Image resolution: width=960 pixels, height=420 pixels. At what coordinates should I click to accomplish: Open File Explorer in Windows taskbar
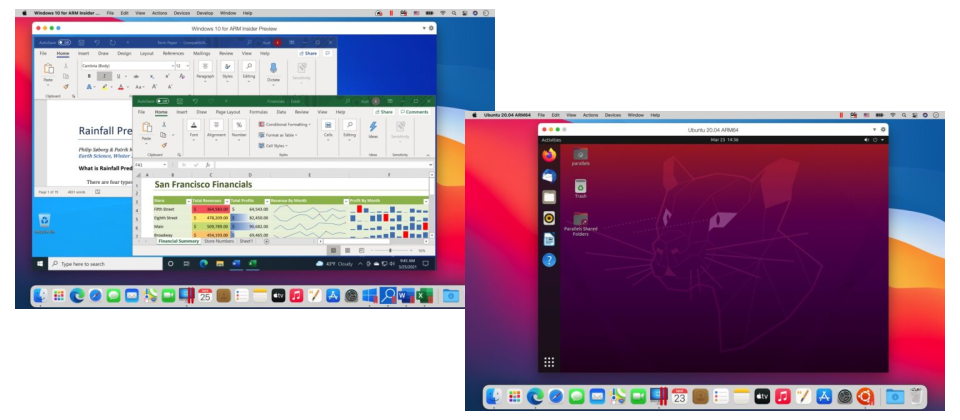point(220,263)
